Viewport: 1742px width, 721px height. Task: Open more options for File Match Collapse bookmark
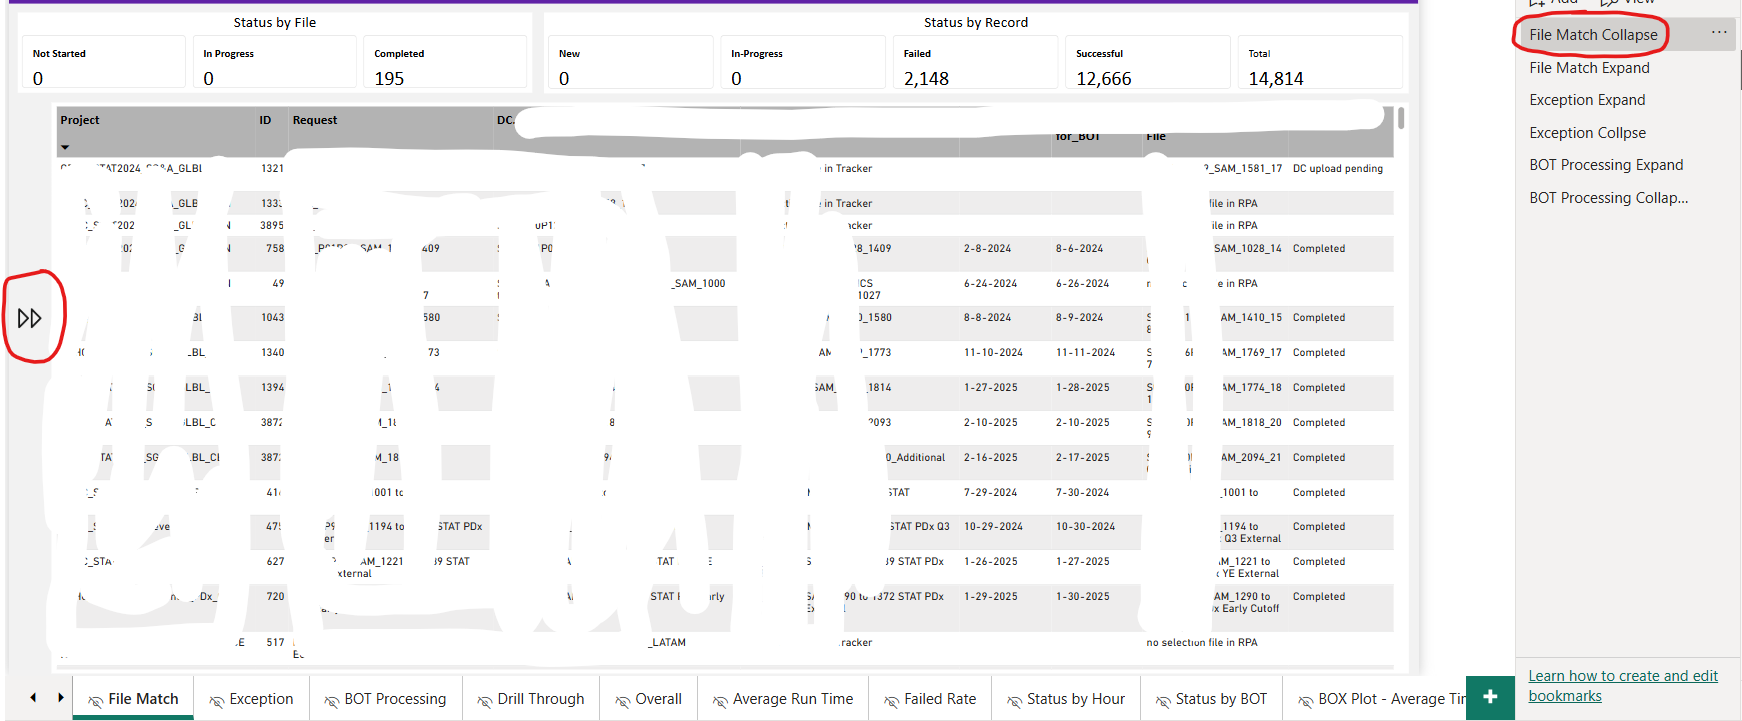1718,33
